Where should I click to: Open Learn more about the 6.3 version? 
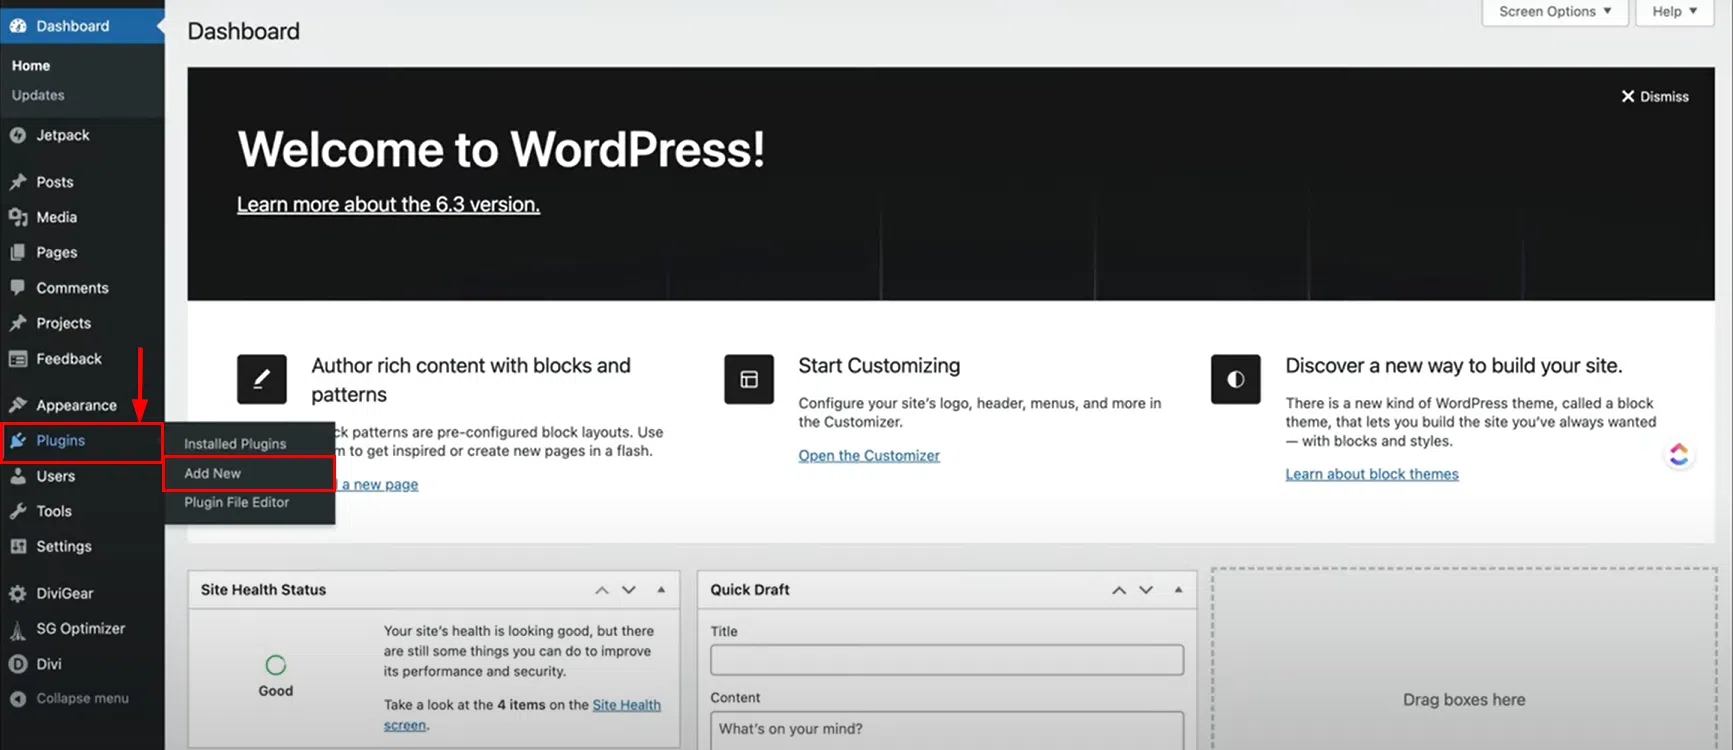[388, 204]
